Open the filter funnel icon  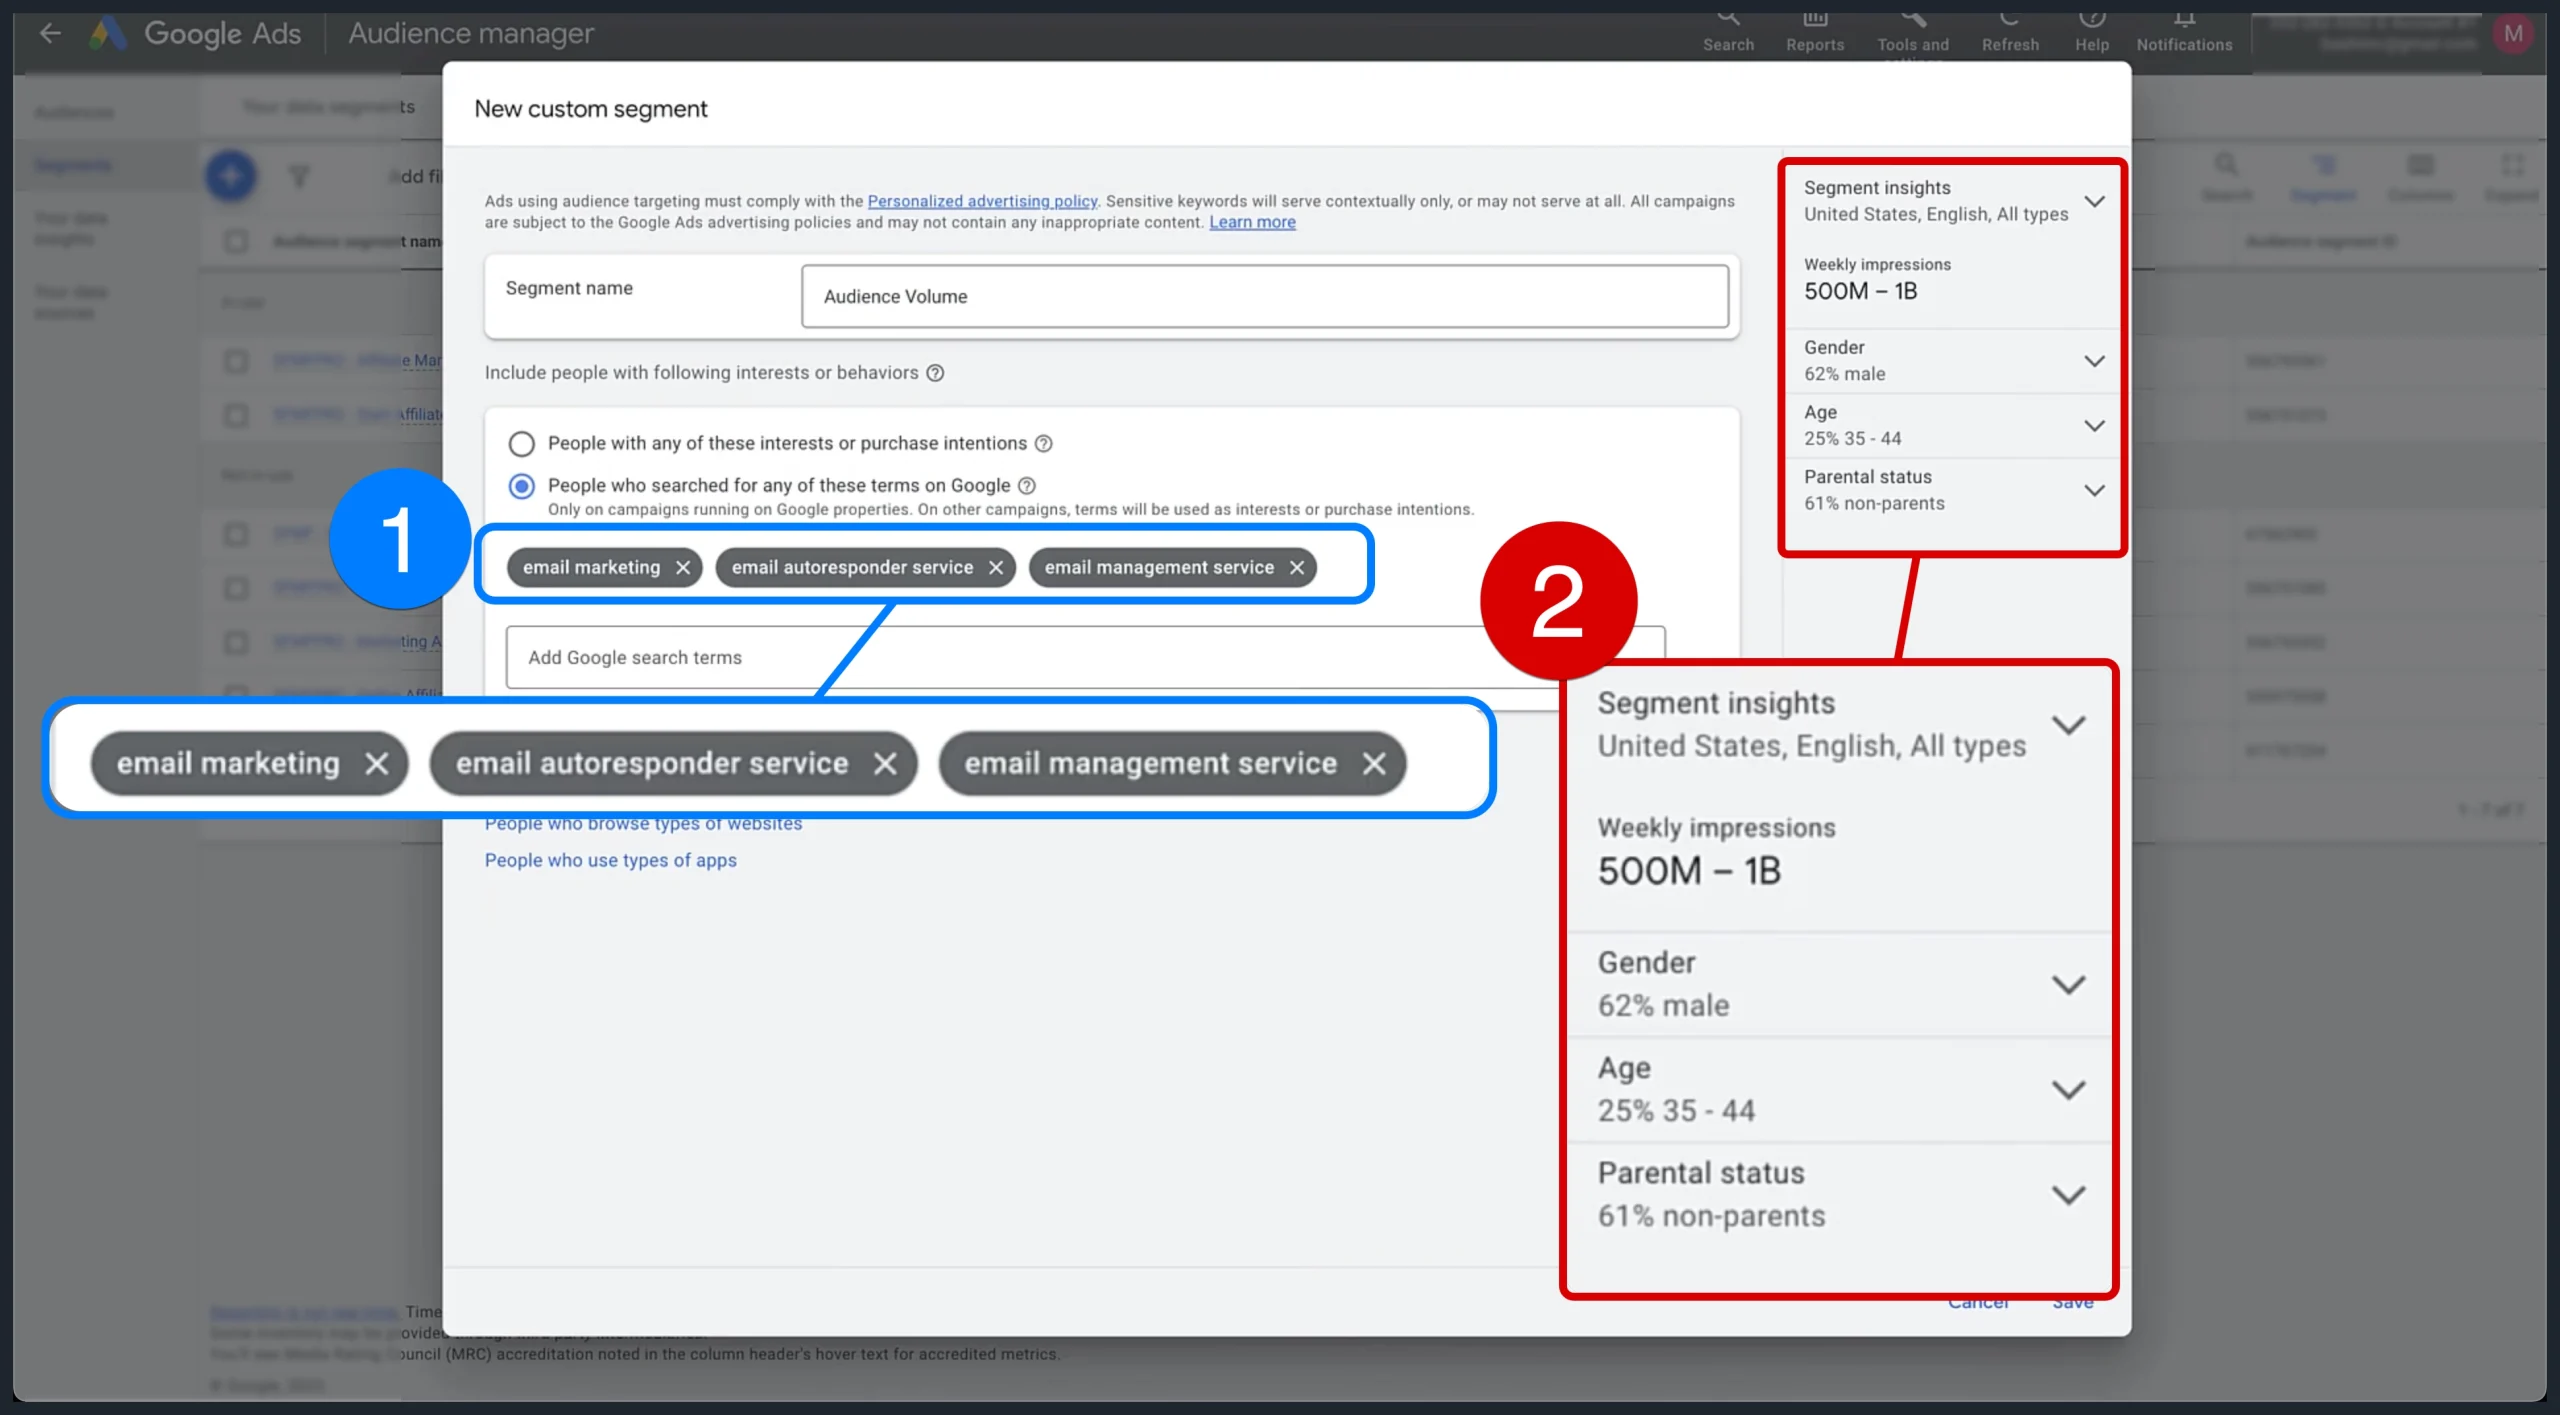coord(298,176)
